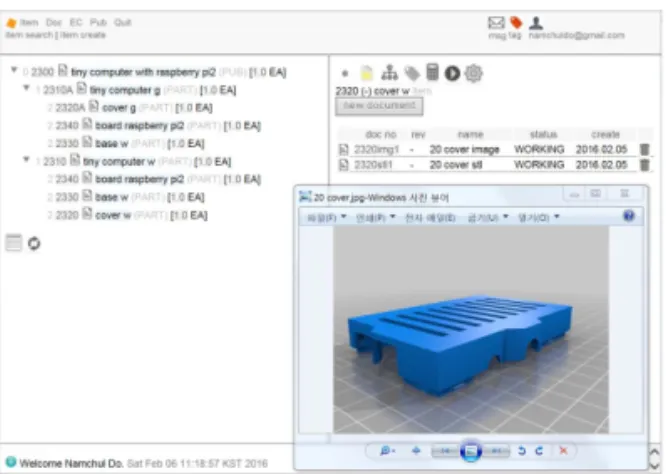The image size is (666, 474).
Task: Click the Quit menu item
Action: coord(122,23)
